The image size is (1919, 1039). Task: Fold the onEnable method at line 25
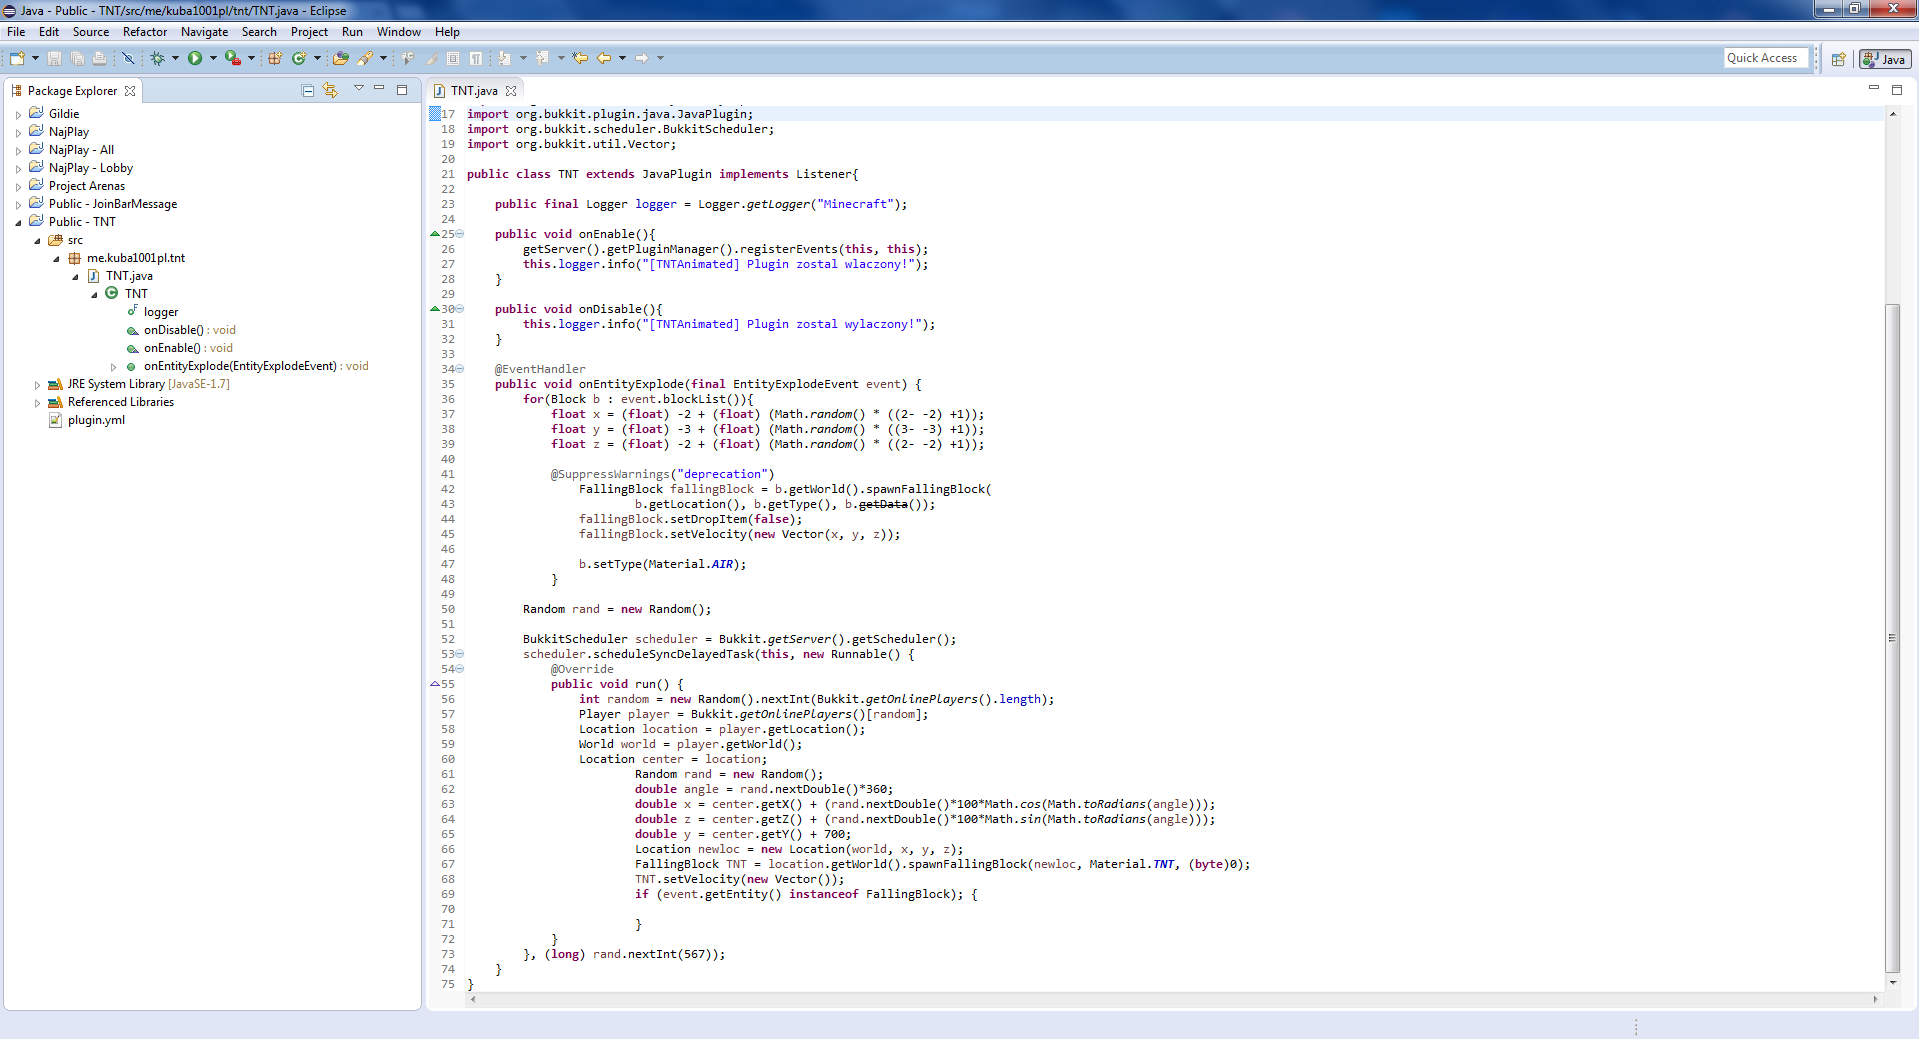tap(460, 234)
